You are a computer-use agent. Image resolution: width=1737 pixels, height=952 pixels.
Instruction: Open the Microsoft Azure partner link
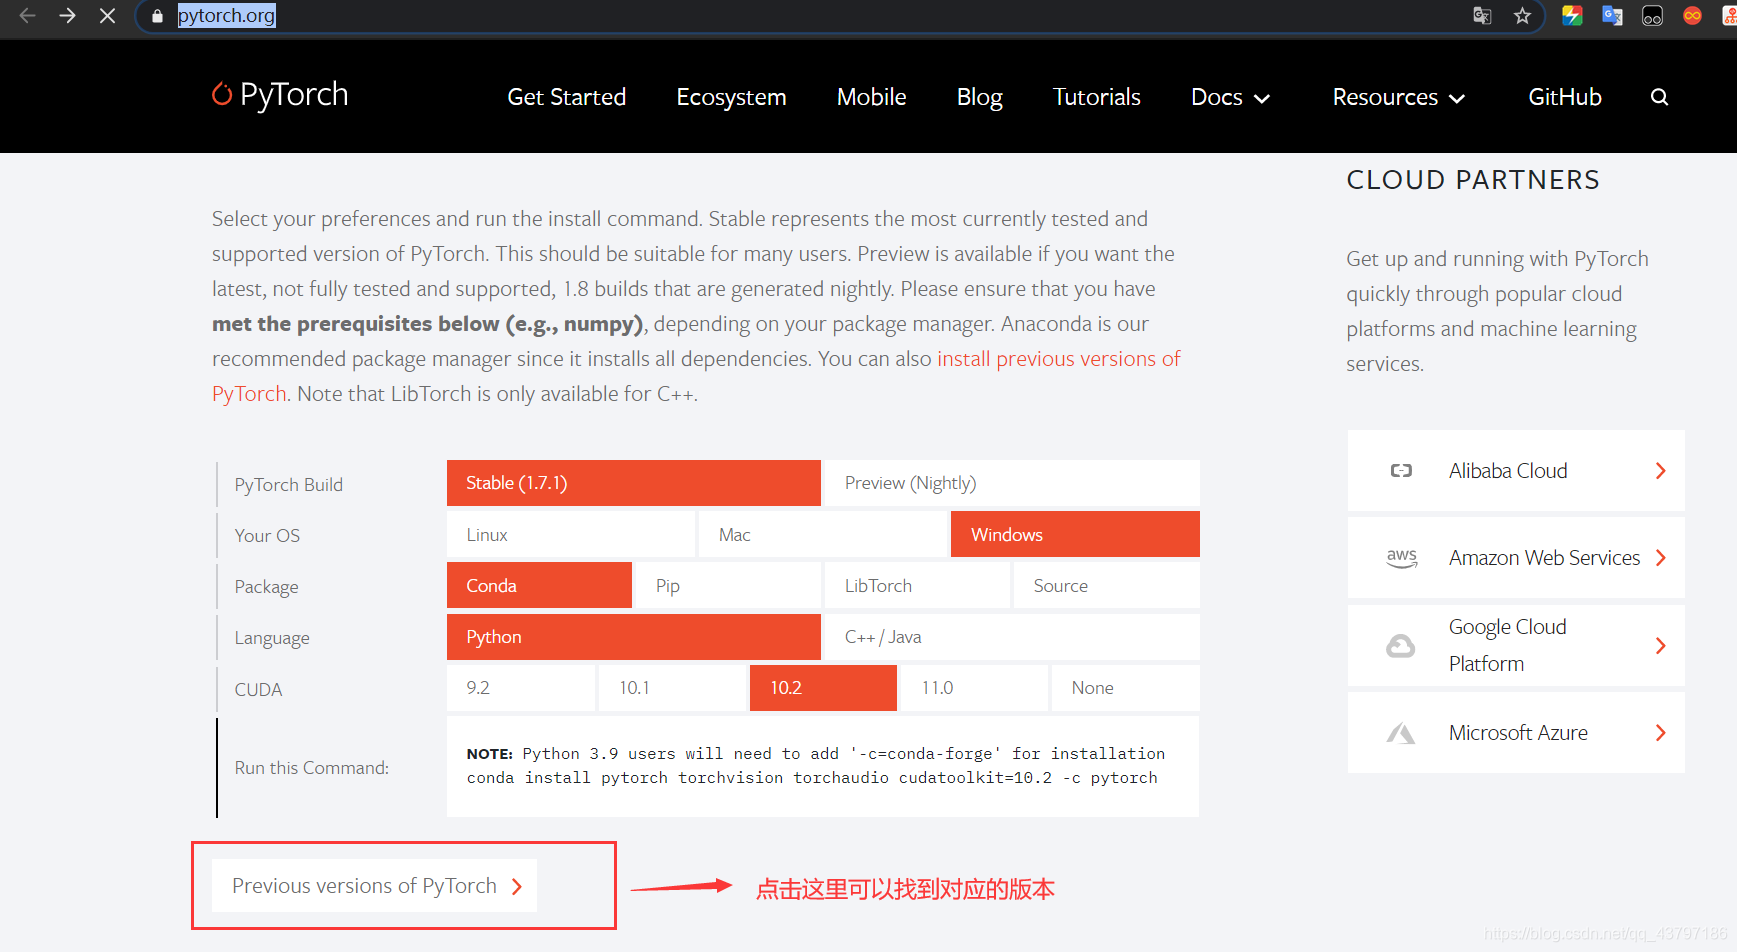1516,733
